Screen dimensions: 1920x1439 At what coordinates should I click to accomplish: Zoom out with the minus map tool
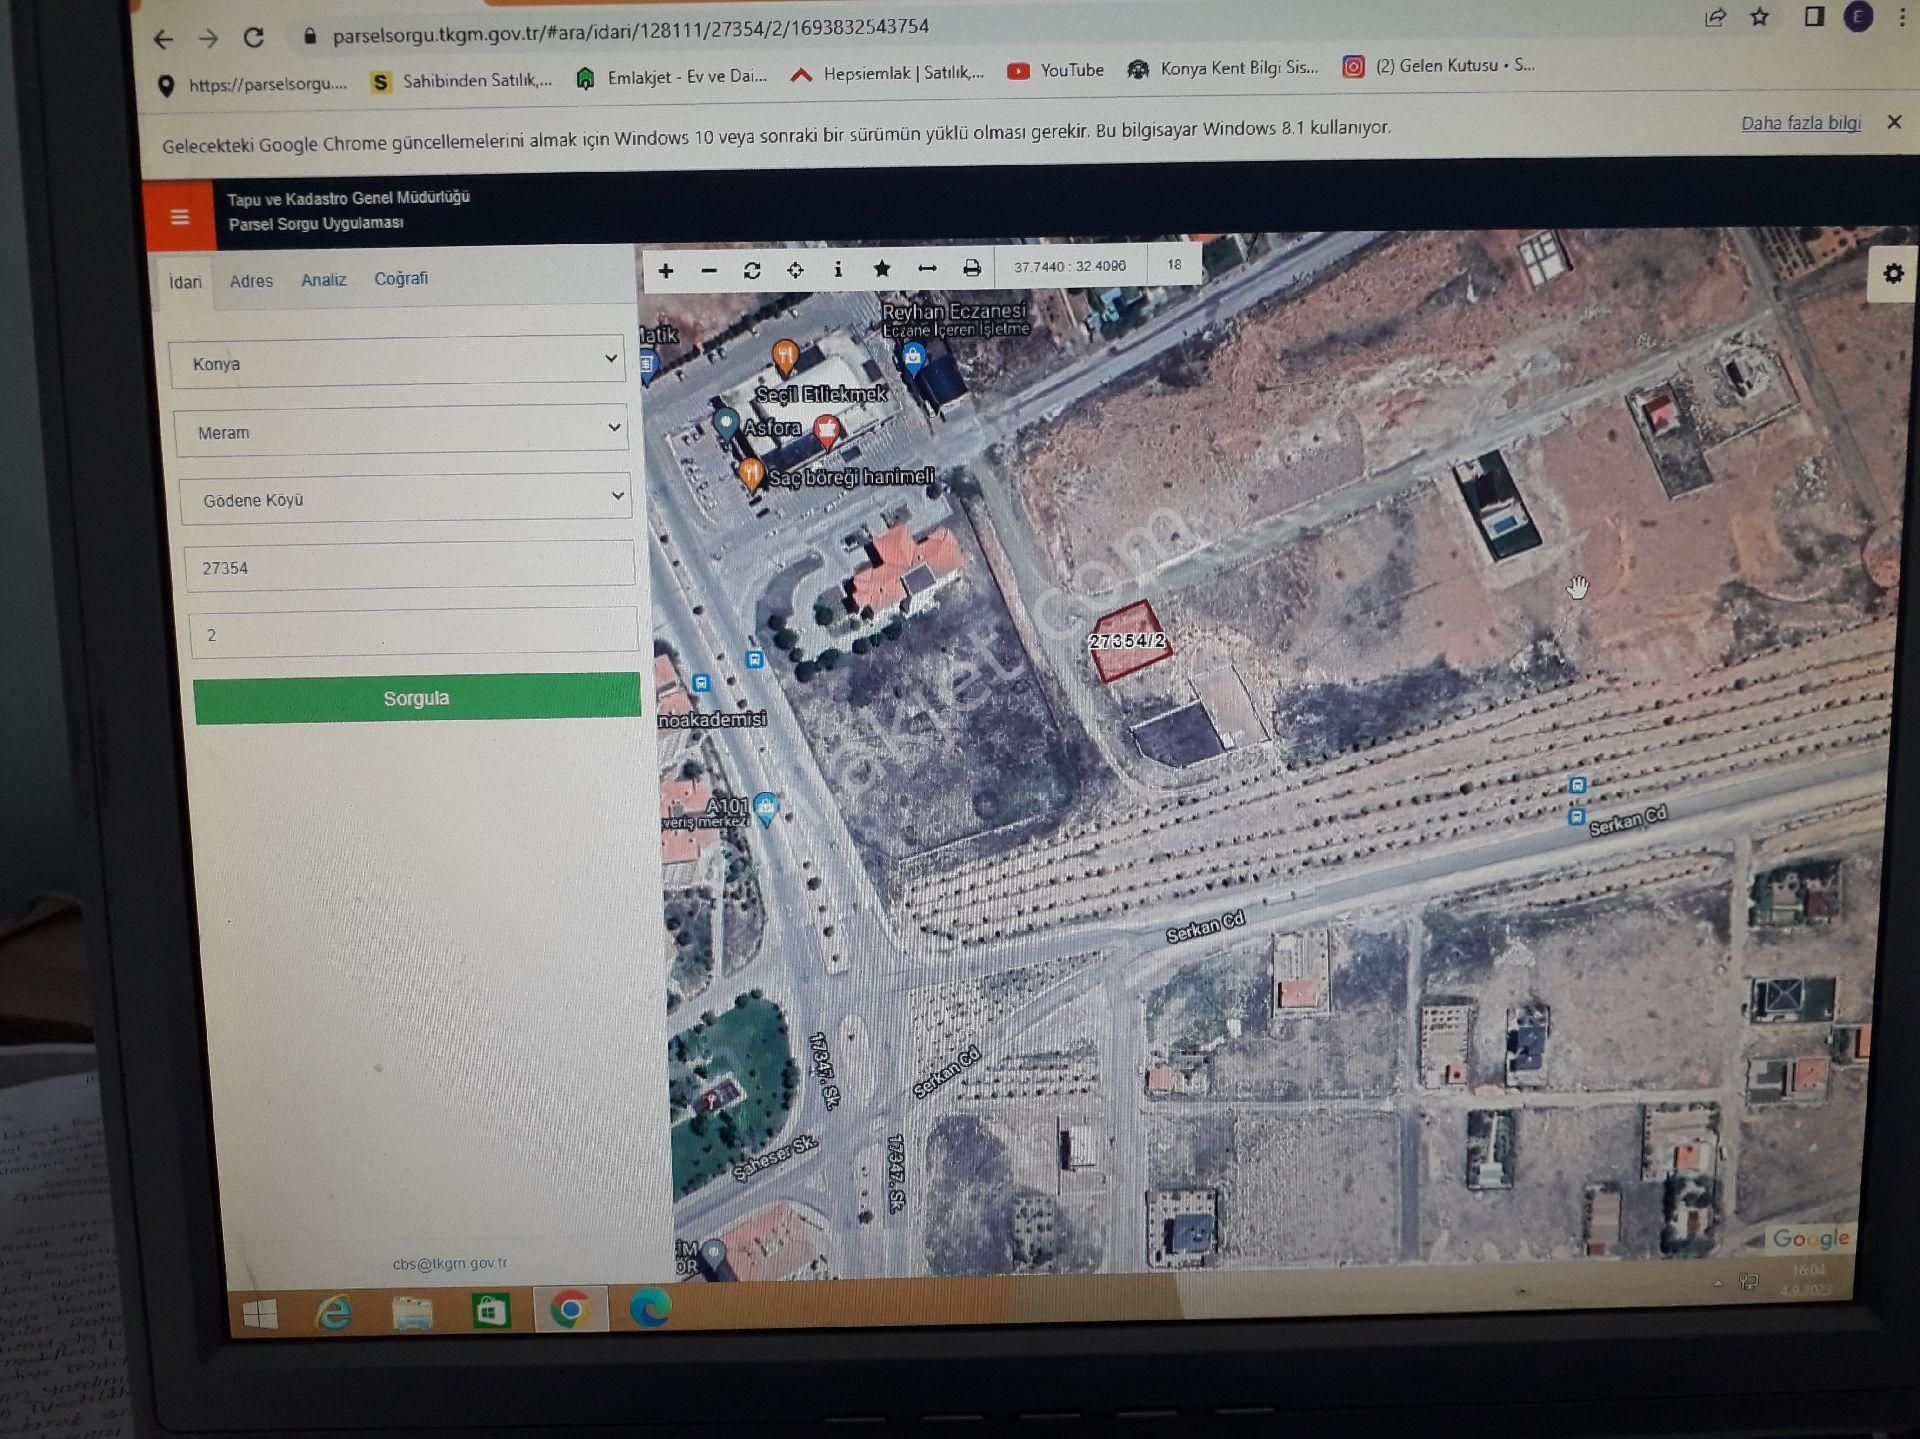coord(709,271)
